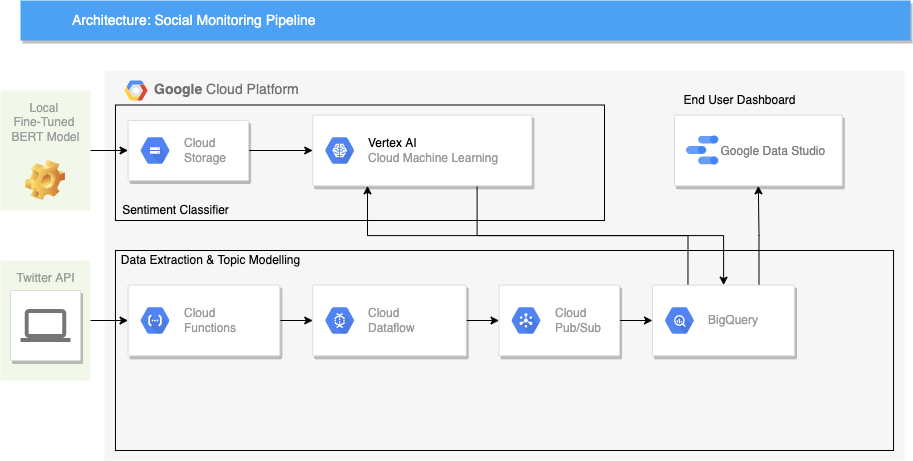This screenshot has width=913, height=461.
Task: Click the Vertex AI brain icon
Action: [x=339, y=151]
